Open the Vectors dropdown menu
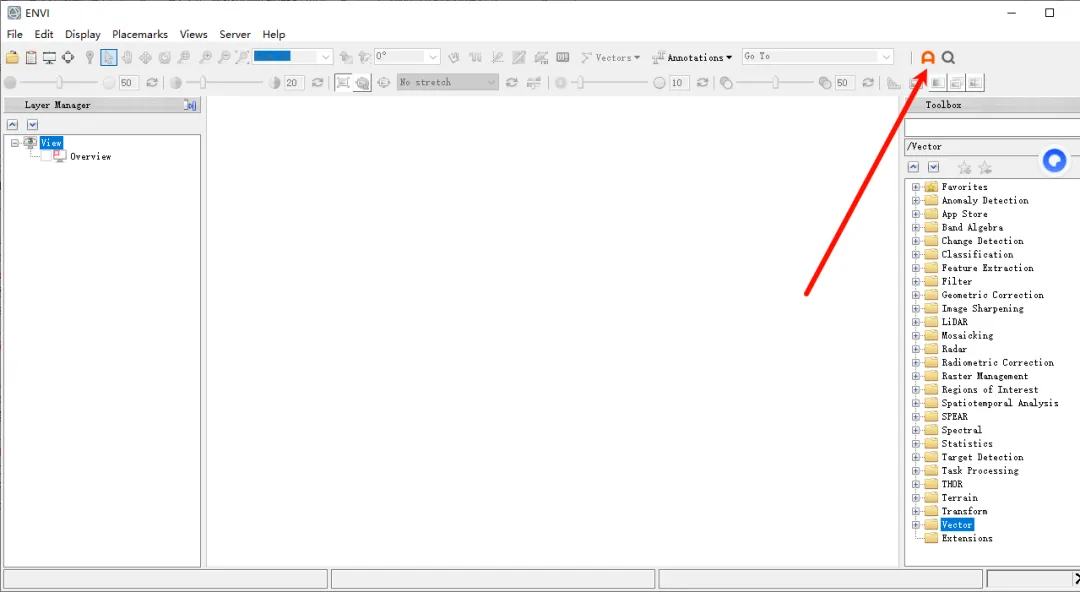Image resolution: width=1080 pixels, height=592 pixels. pyautogui.click(x=611, y=58)
